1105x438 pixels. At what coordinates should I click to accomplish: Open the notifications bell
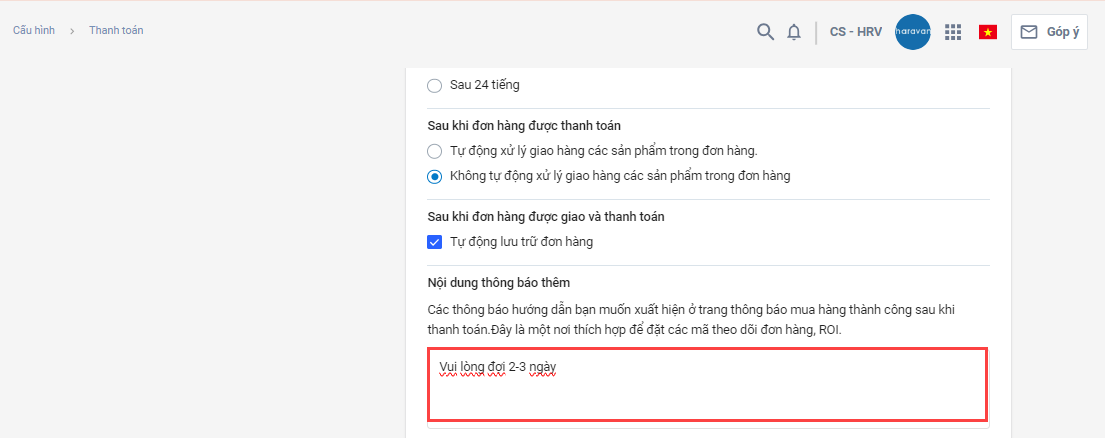794,32
